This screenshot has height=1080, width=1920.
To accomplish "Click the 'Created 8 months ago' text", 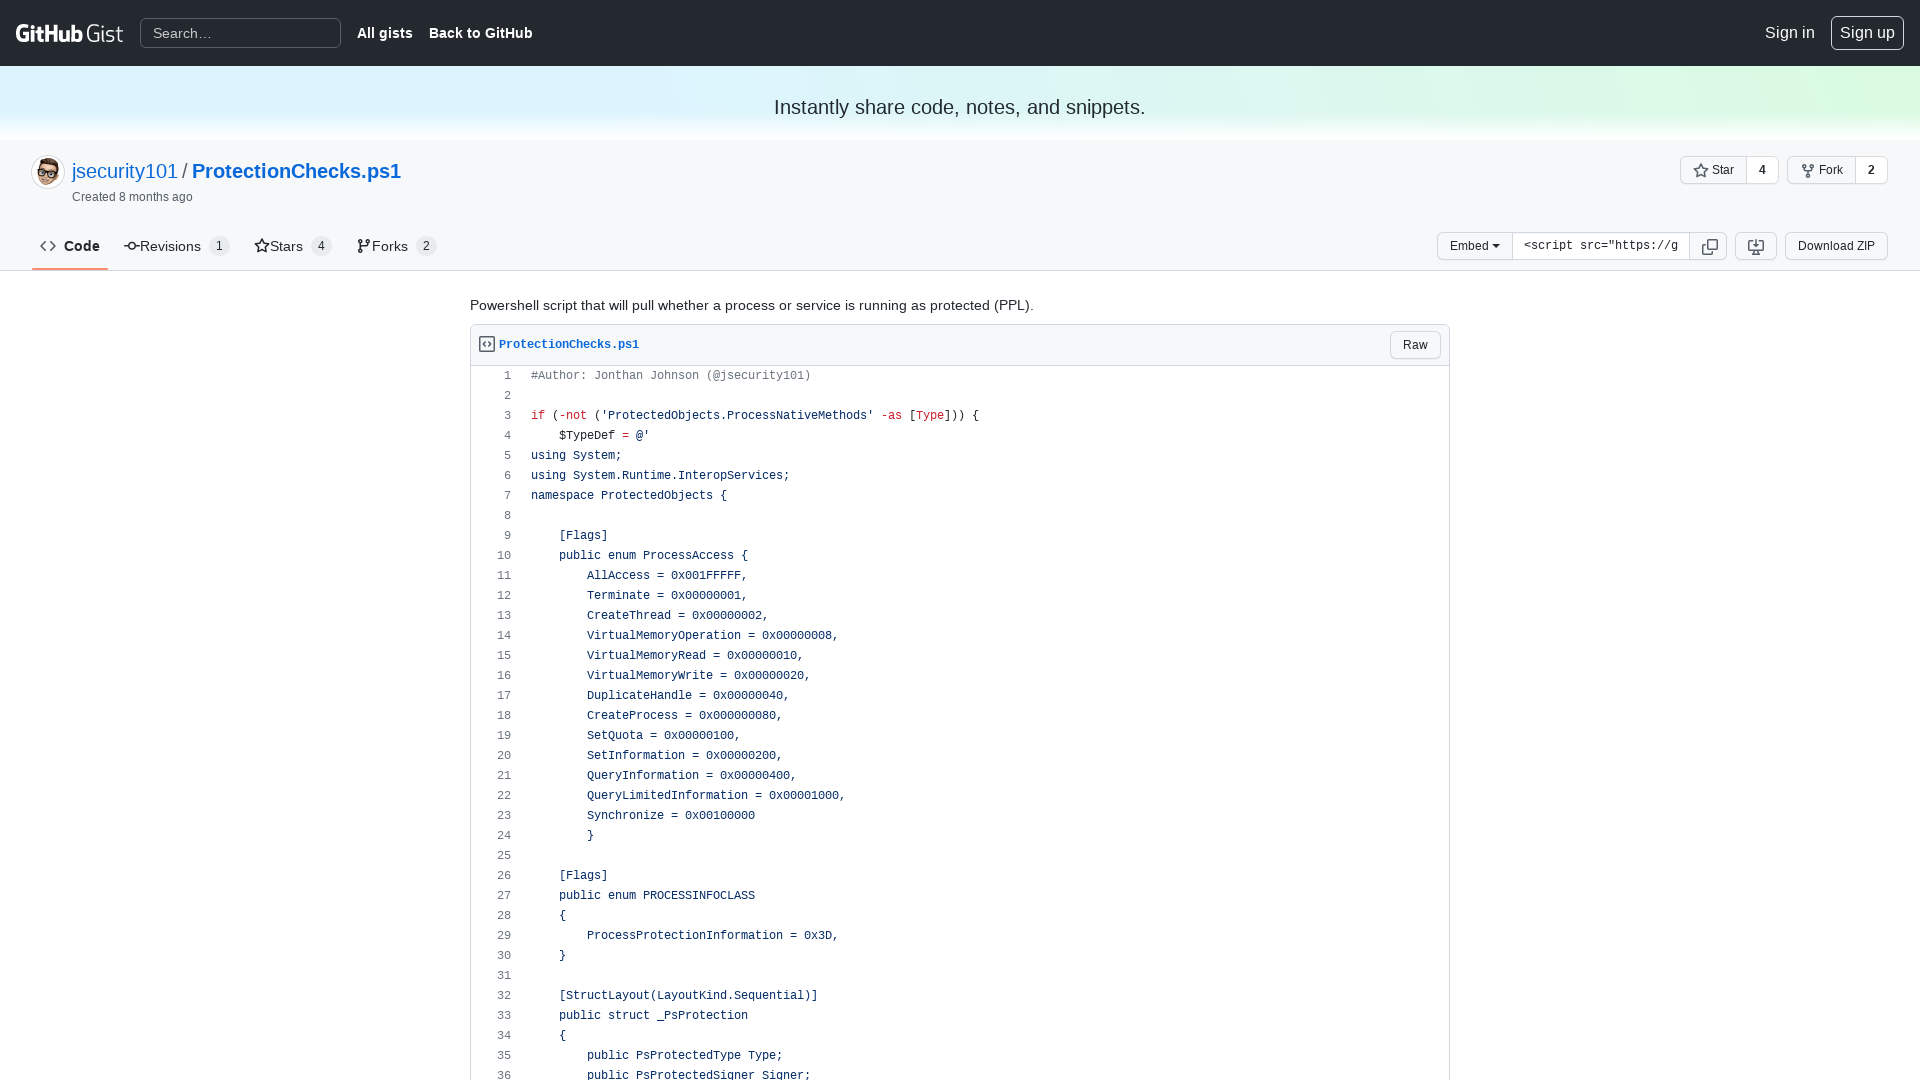I will click(132, 197).
